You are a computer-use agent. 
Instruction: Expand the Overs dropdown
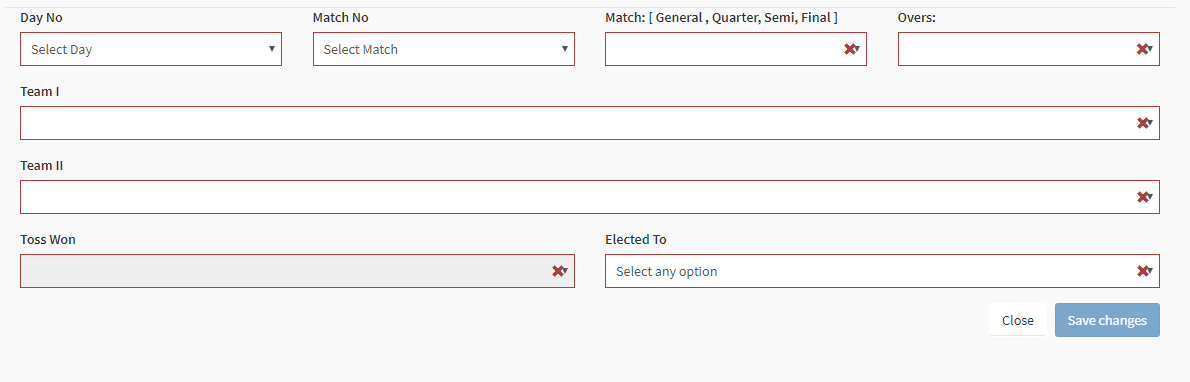1028,49
